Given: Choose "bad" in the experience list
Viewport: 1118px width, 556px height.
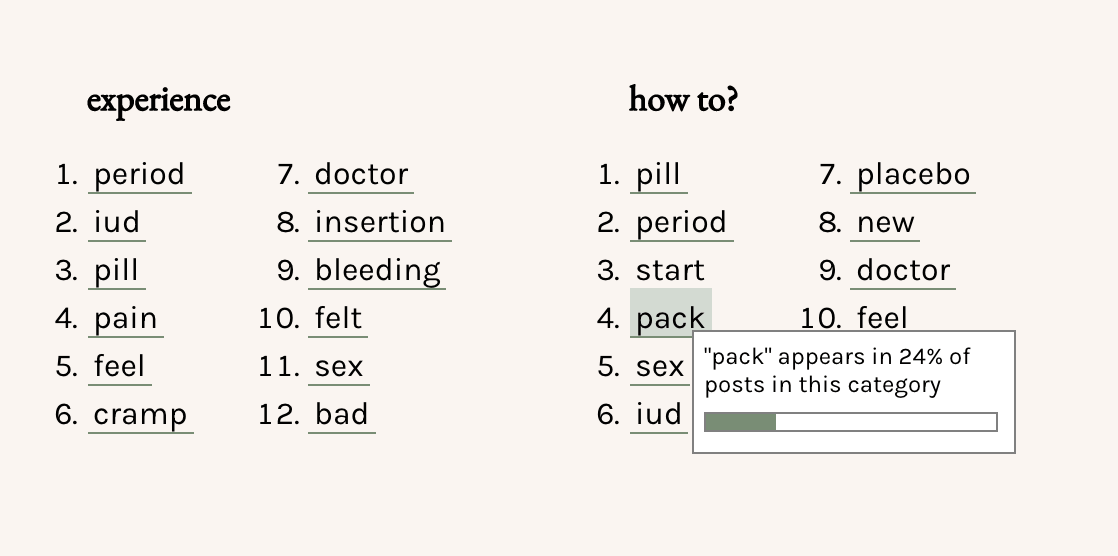Looking at the screenshot, I should click(x=341, y=415).
